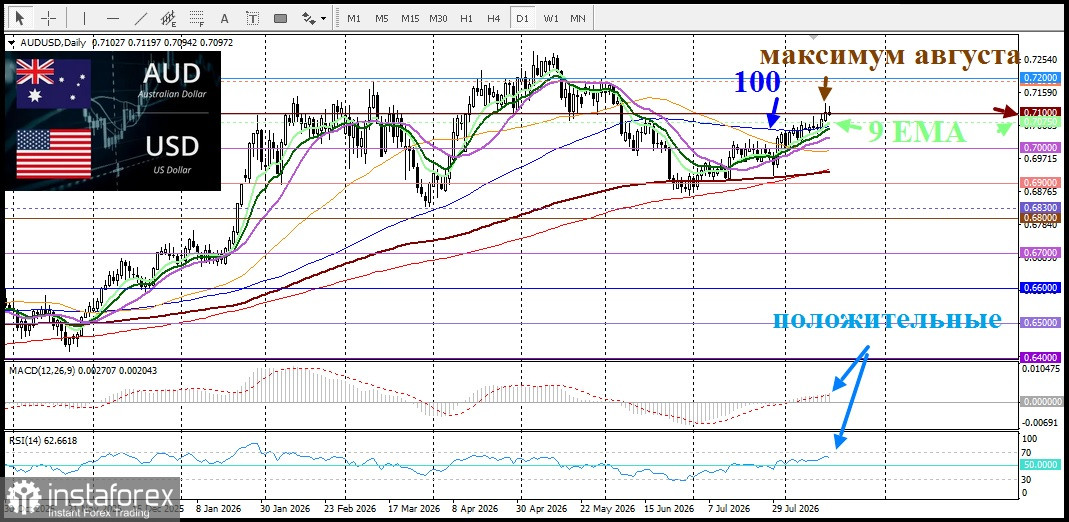Click the AUDUSD,Daily symbol label
The image size is (1069, 522).
[53, 43]
